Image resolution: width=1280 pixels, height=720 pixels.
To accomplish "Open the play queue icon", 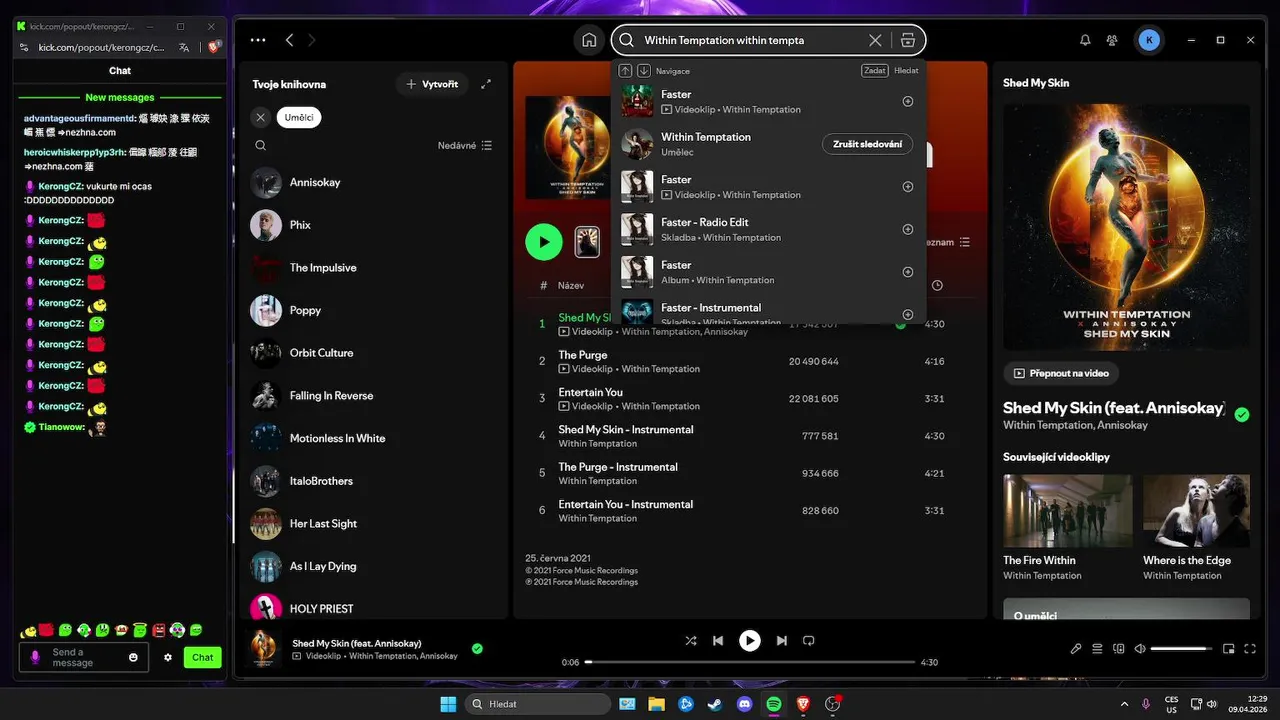I will [1098, 649].
